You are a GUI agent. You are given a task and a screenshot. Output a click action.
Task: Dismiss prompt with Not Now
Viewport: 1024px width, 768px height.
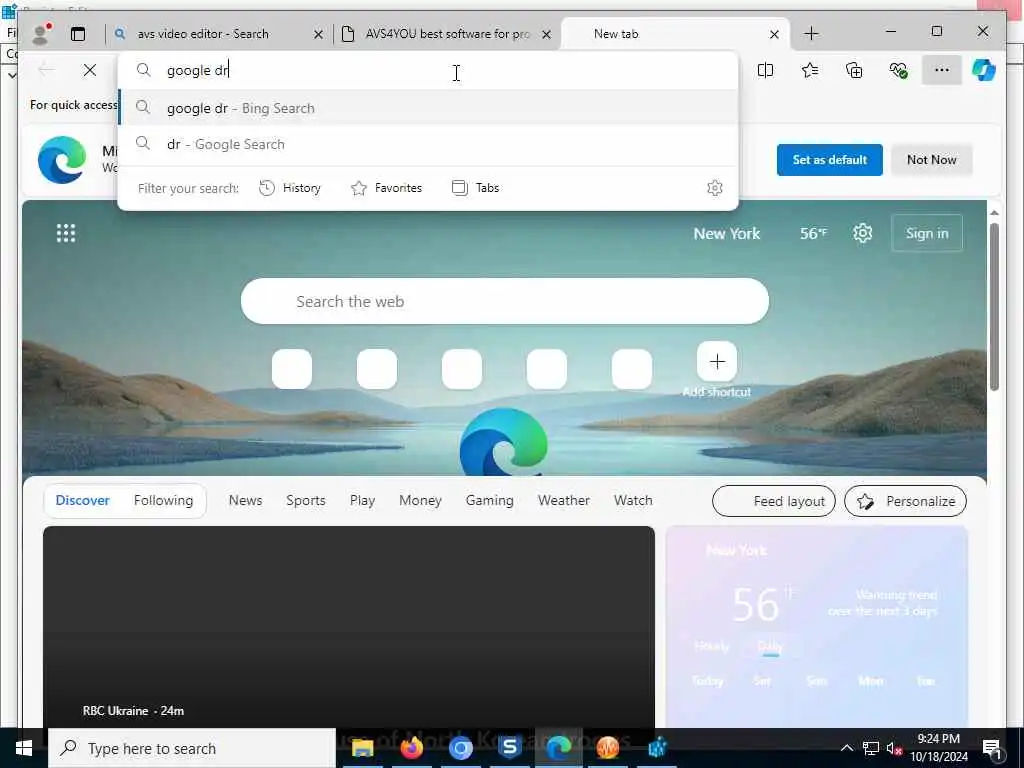click(x=931, y=160)
